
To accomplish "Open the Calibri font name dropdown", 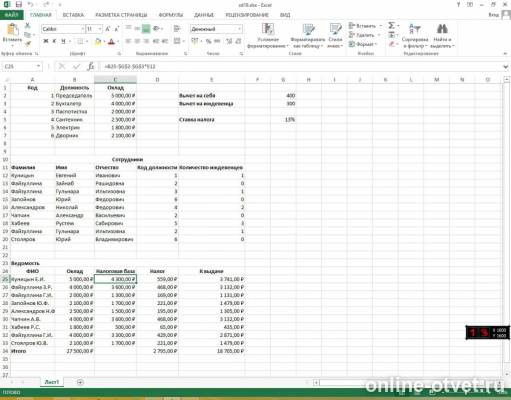I will [82, 29].
